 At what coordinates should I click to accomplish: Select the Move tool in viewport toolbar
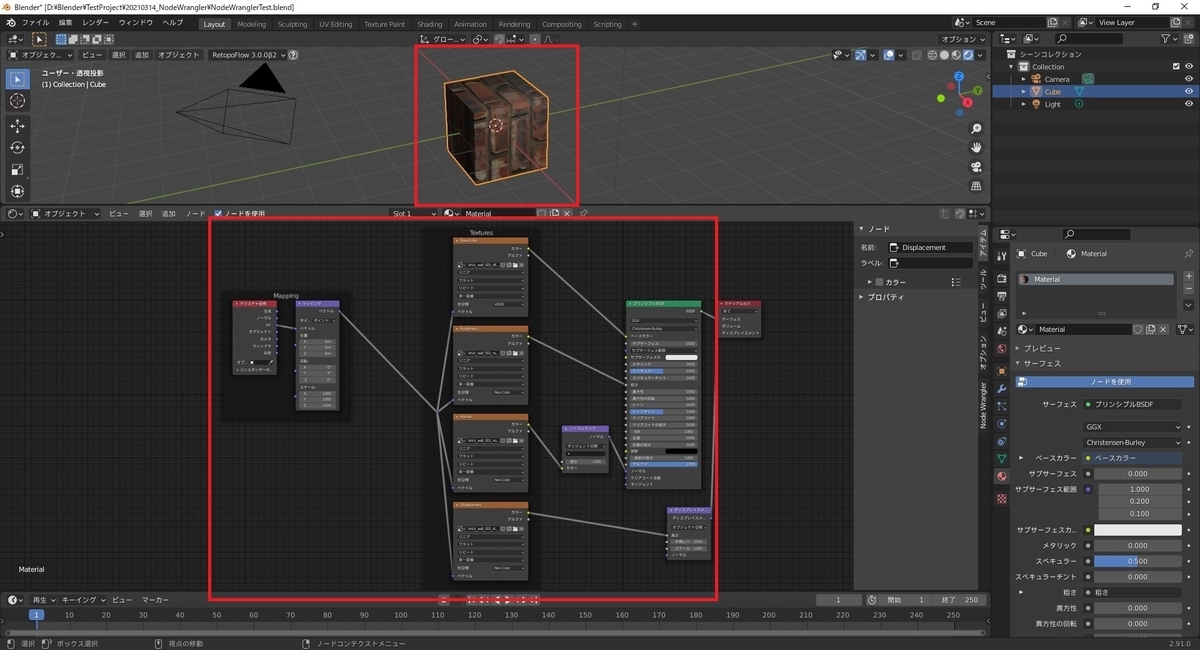(x=18, y=125)
